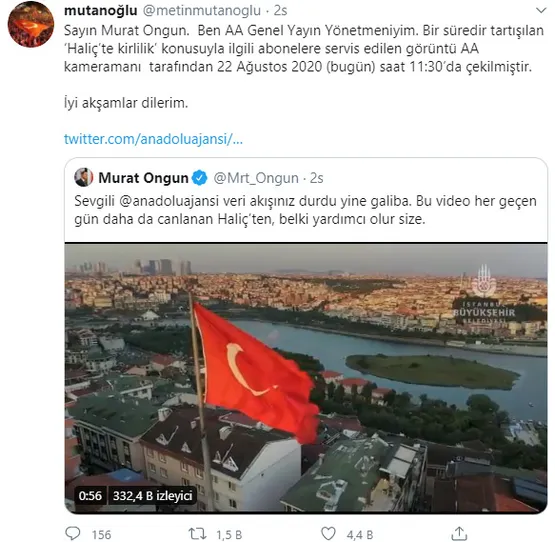Viewport: 555px width, 542px height.
Task: Click the mutanoğlu display name
Action: pos(101,11)
